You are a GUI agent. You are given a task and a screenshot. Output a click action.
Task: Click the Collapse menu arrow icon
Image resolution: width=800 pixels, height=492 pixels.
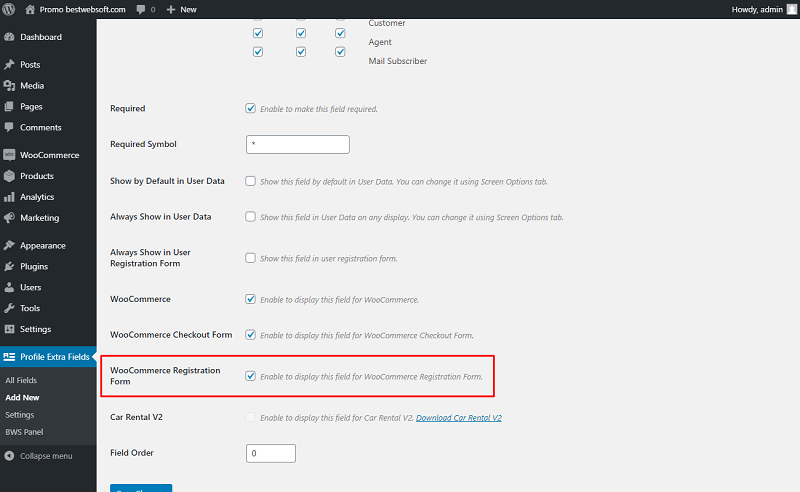pyautogui.click(x=9, y=456)
